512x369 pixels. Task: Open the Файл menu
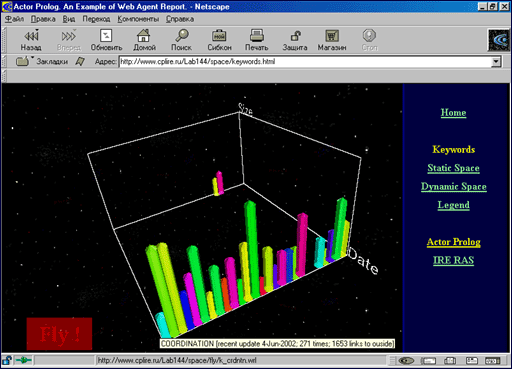(x=14, y=19)
